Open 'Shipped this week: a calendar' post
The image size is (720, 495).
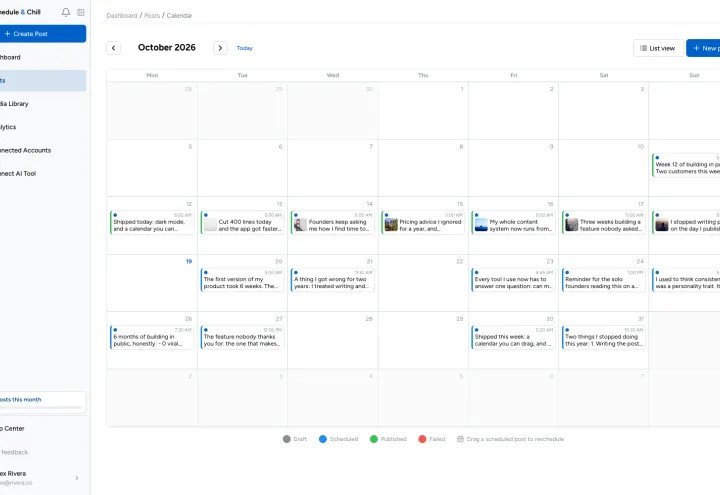pyautogui.click(x=513, y=337)
